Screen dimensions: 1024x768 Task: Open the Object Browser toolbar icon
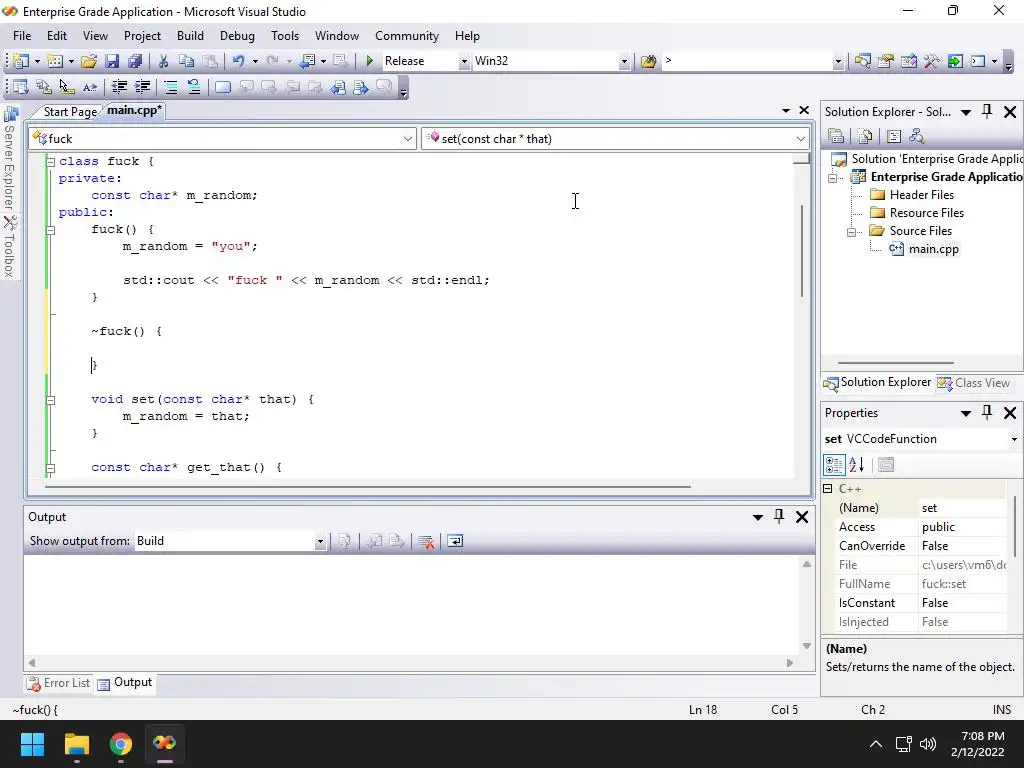(x=908, y=61)
